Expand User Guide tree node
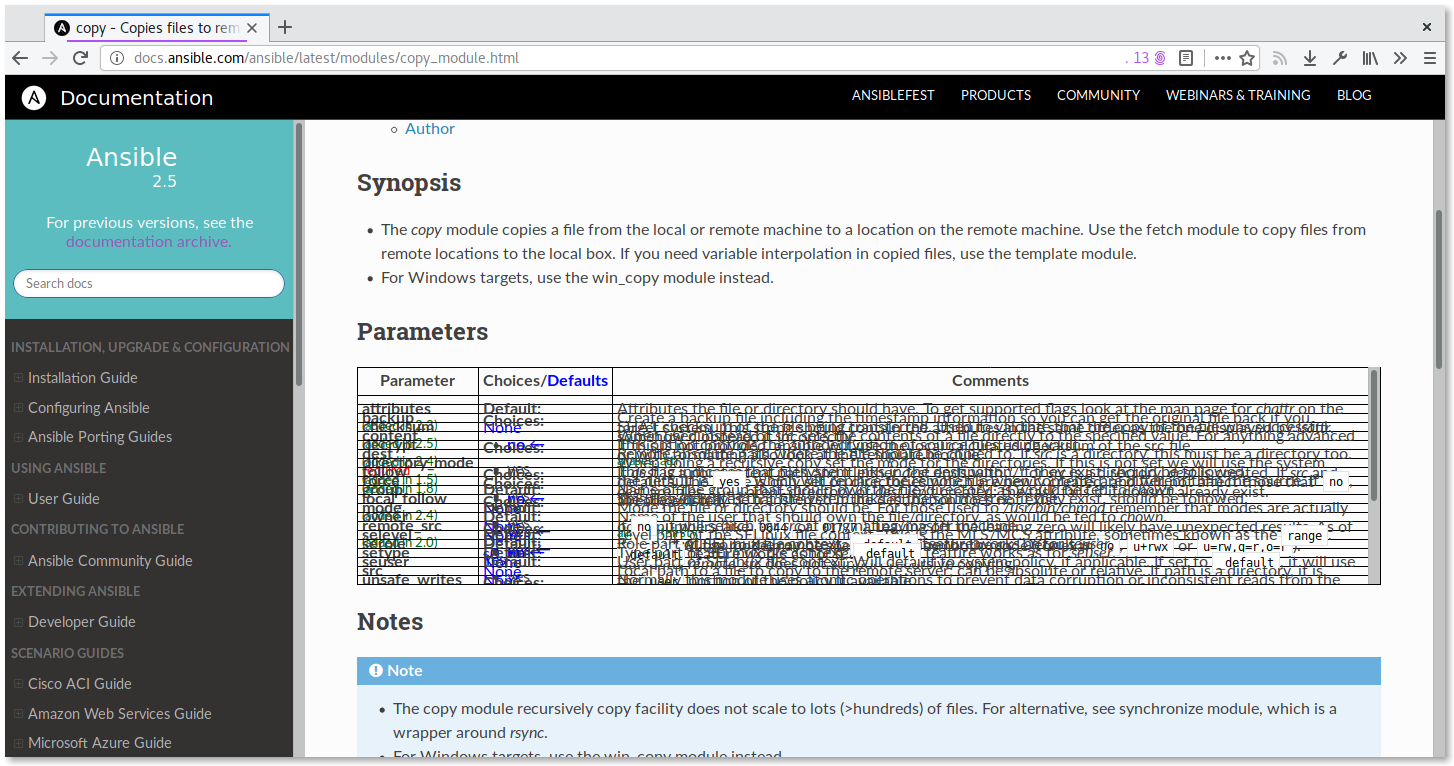The height and width of the screenshot is (766, 1454). (18, 499)
